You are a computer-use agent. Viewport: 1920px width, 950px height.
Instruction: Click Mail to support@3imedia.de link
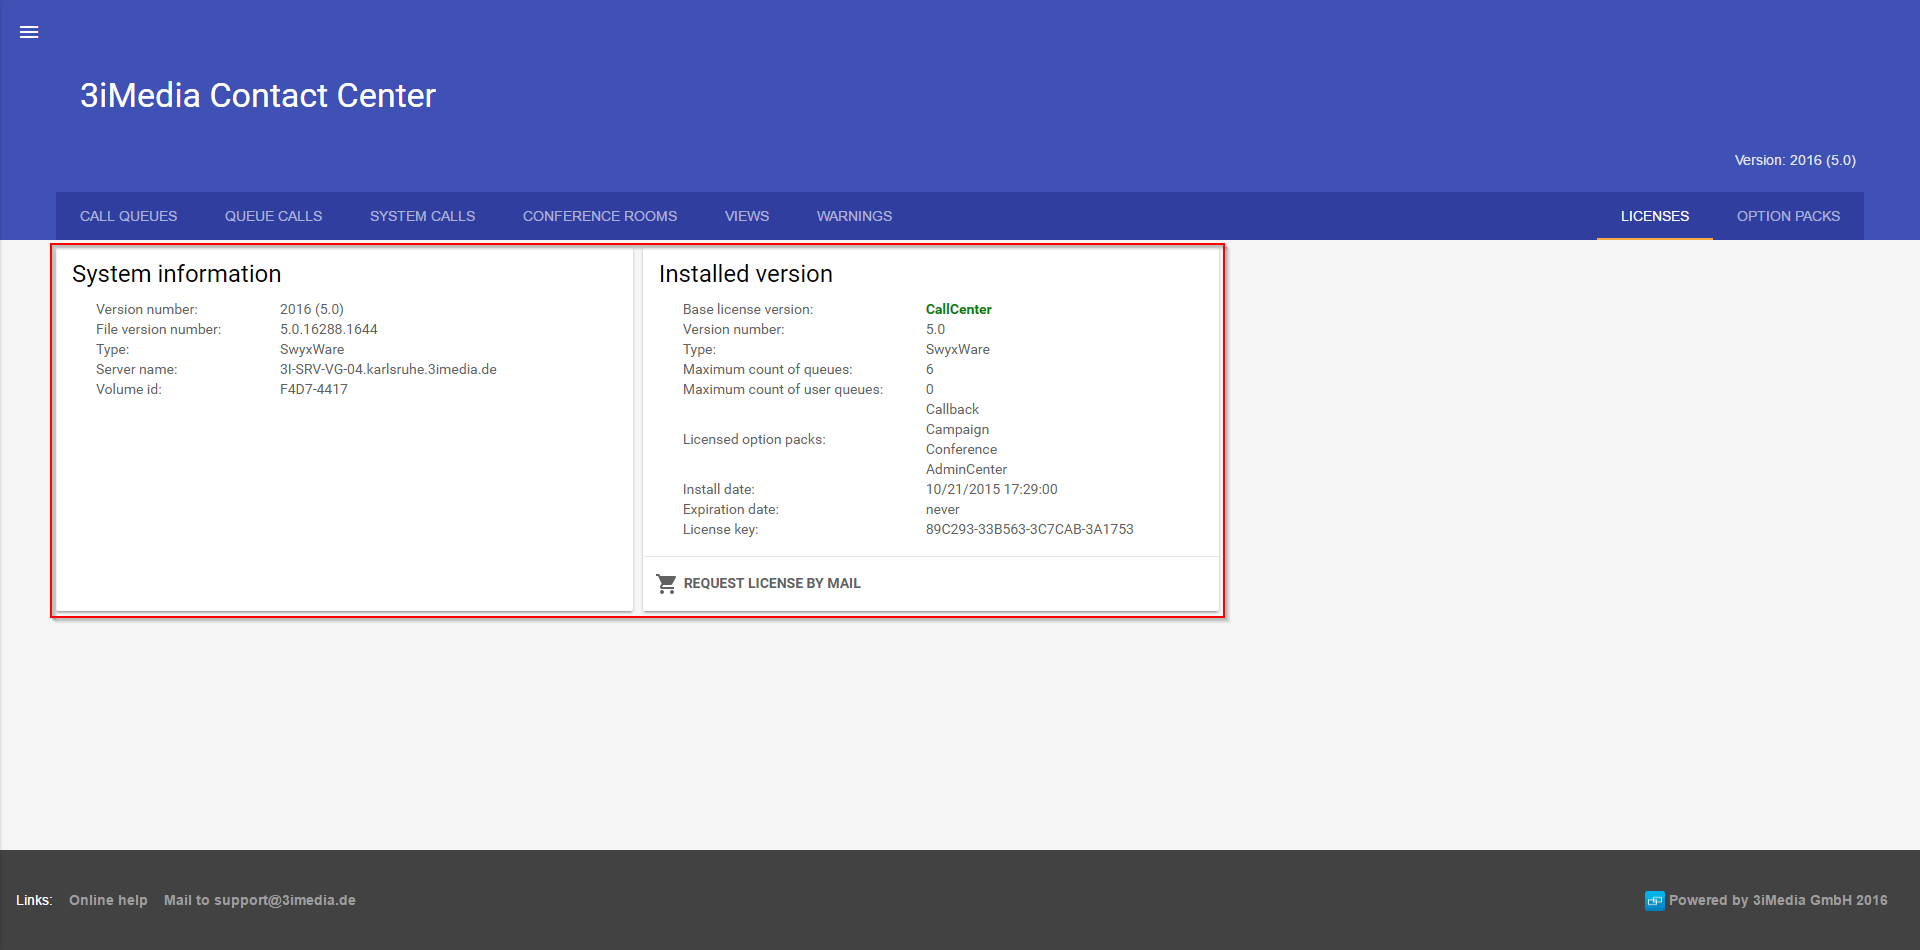[x=259, y=900]
